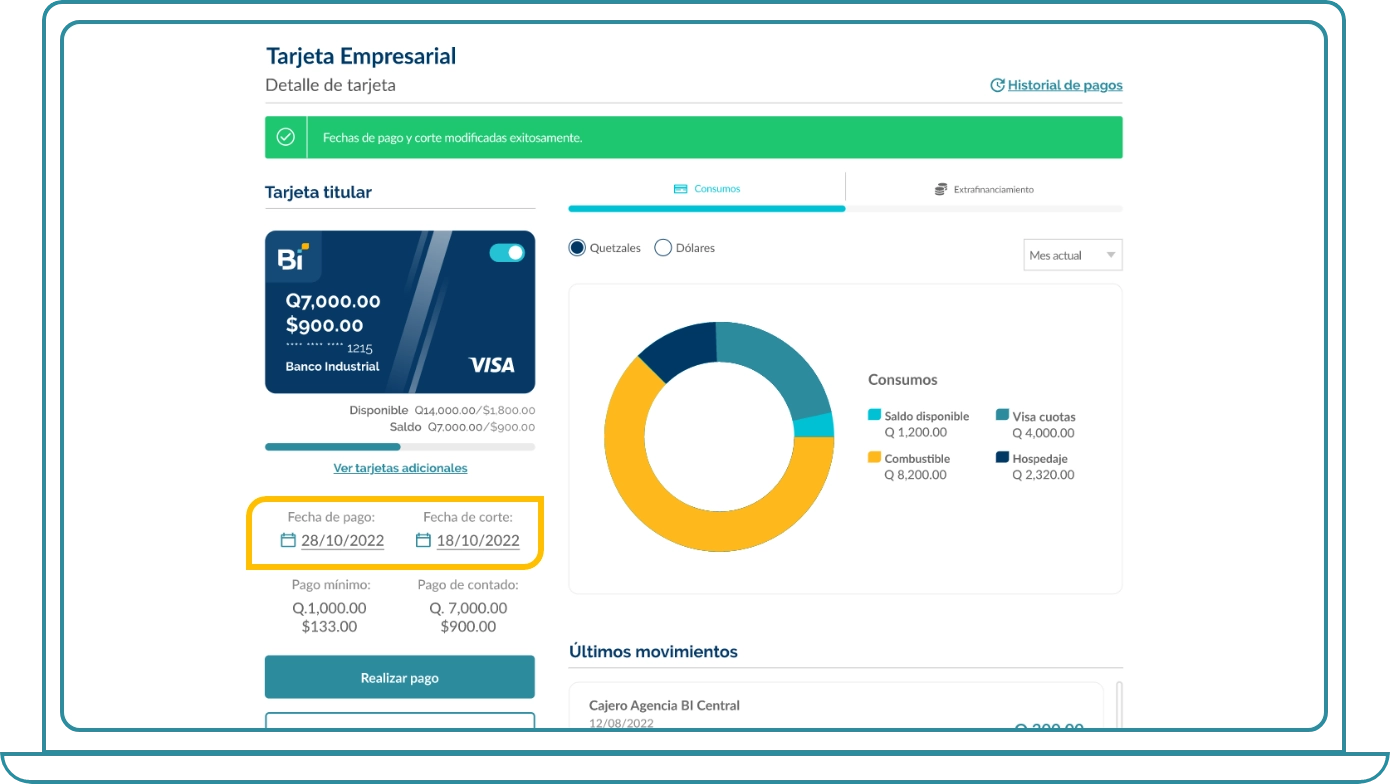Click the Q 1,200.00 Saldo disponible amount

[915, 433]
